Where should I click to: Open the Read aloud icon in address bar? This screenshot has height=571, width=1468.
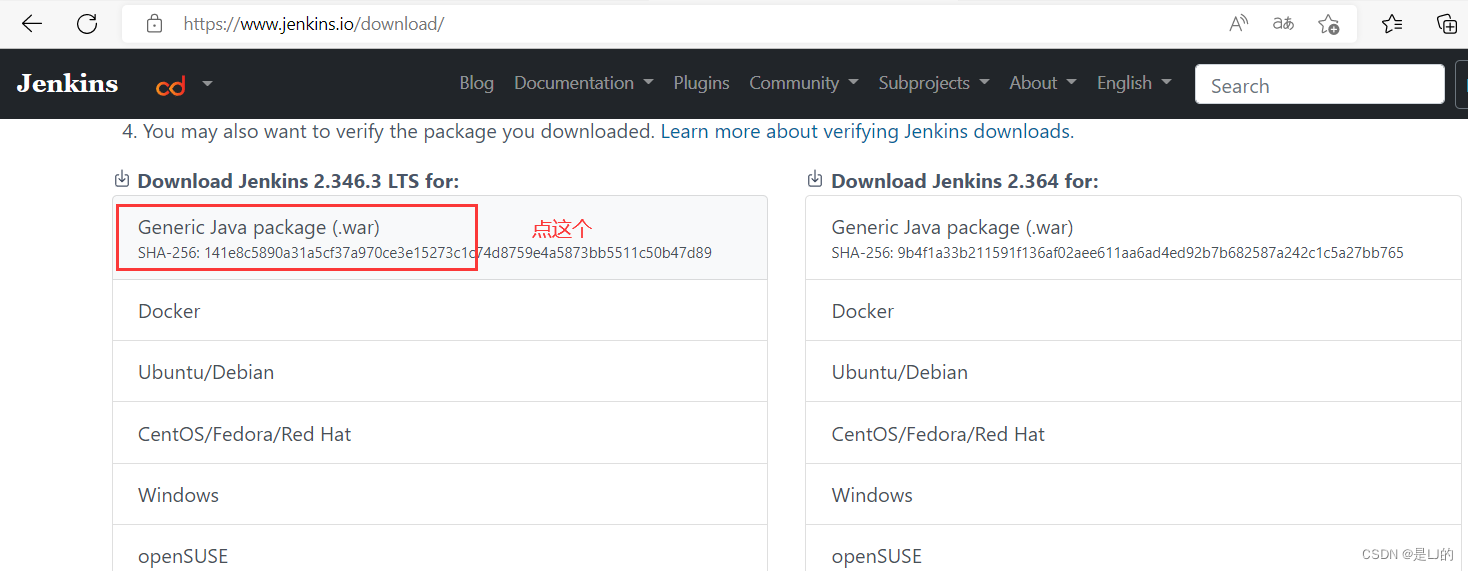[1238, 24]
